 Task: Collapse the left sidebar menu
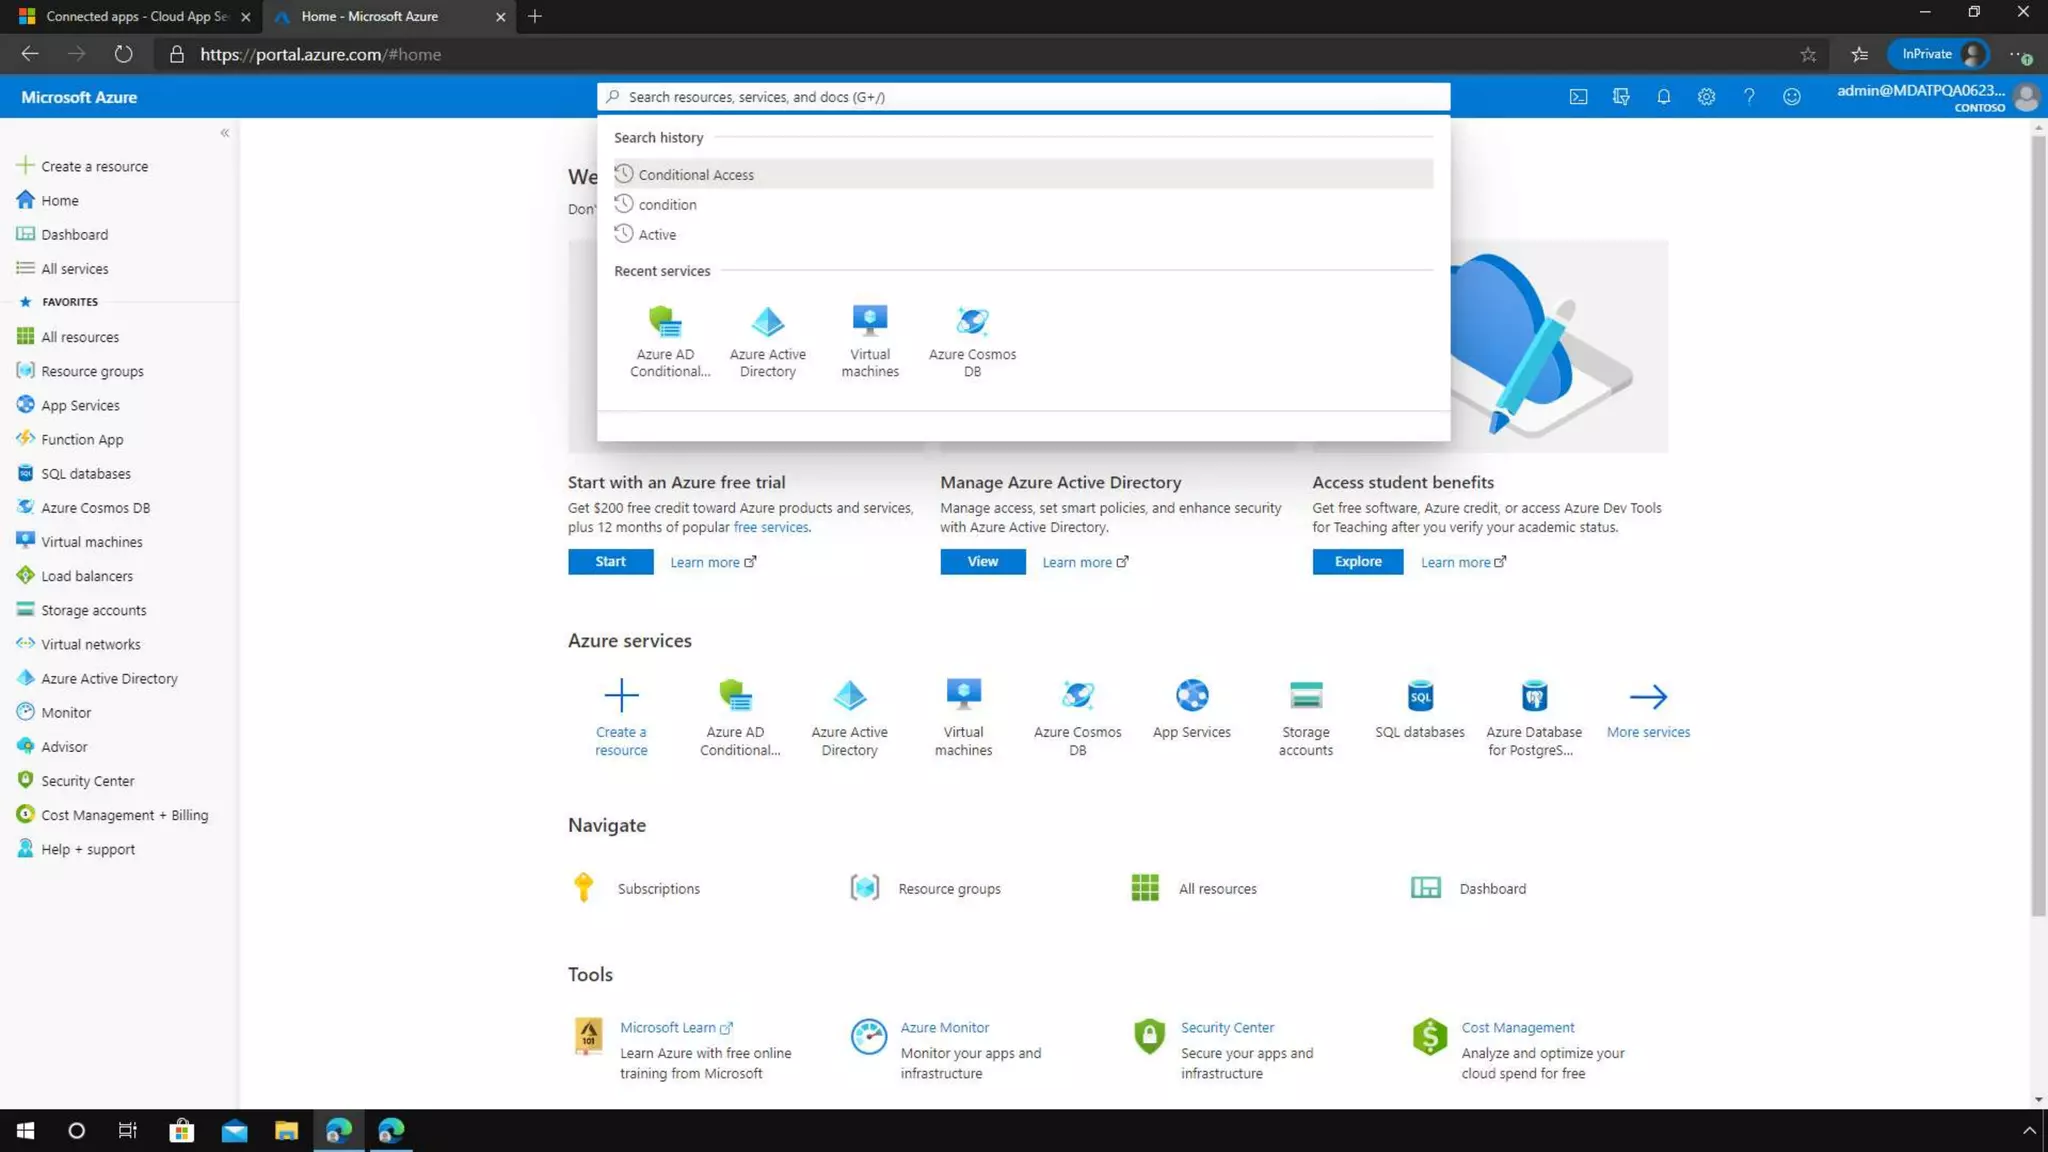click(x=224, y=133)
